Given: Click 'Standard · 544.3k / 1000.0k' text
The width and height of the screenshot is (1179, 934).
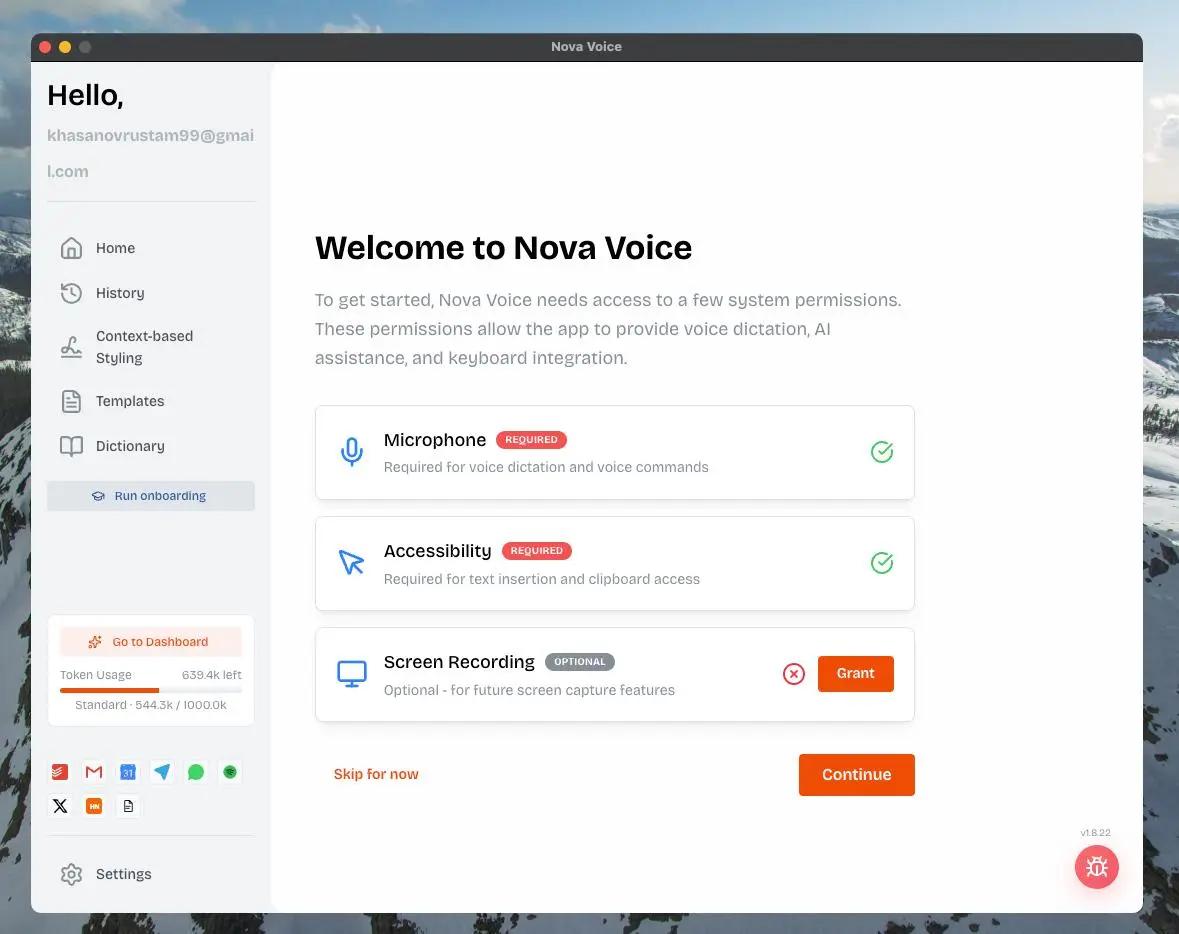Looking at the screenshot, I should pyautogui.click(x=150, y=705).
